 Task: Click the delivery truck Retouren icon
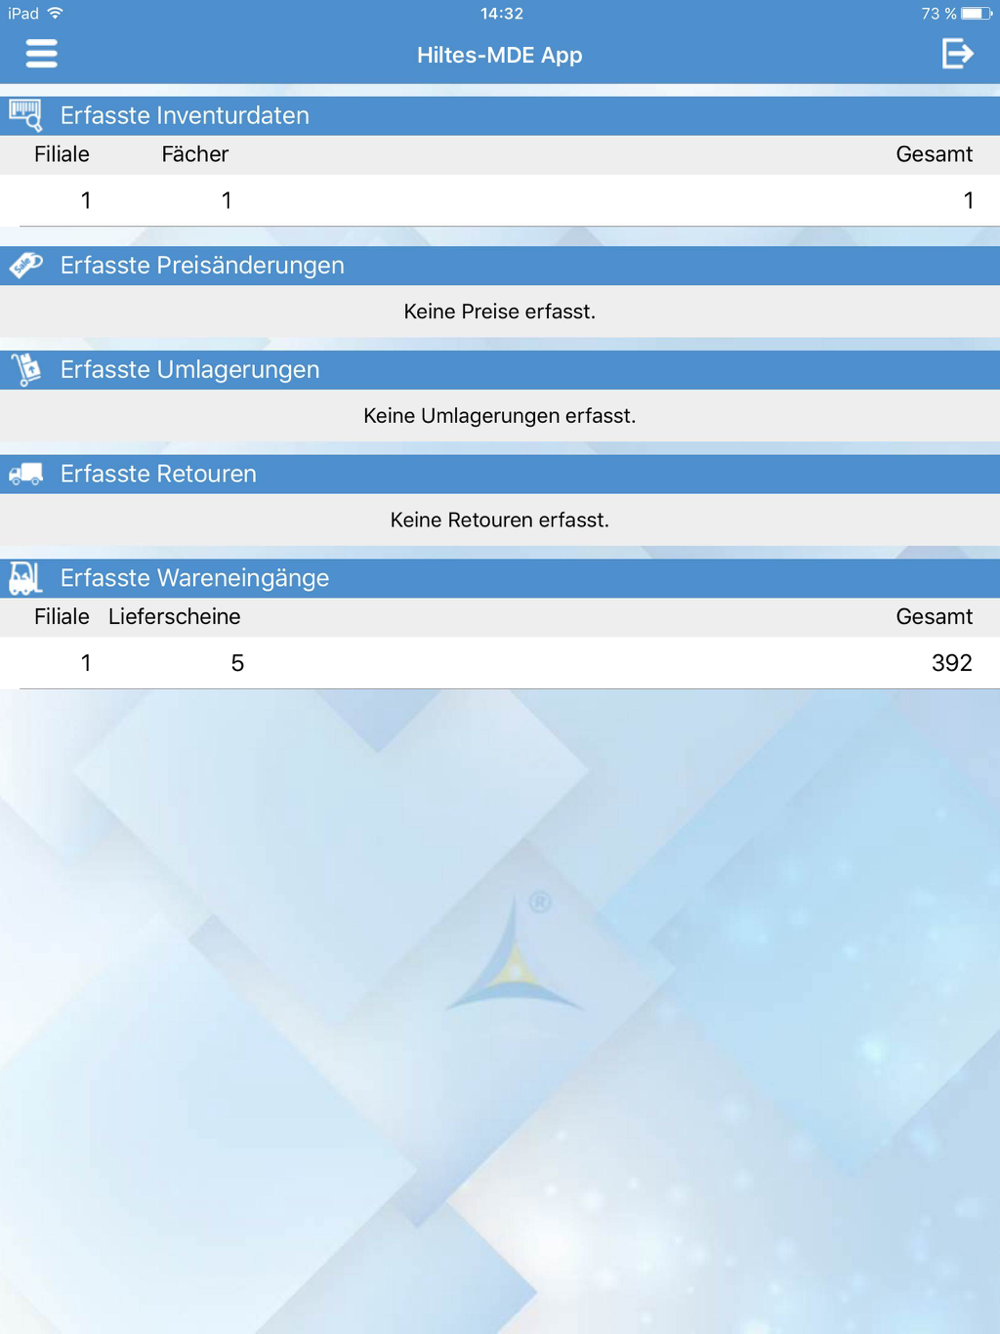(x=26, y=474)
